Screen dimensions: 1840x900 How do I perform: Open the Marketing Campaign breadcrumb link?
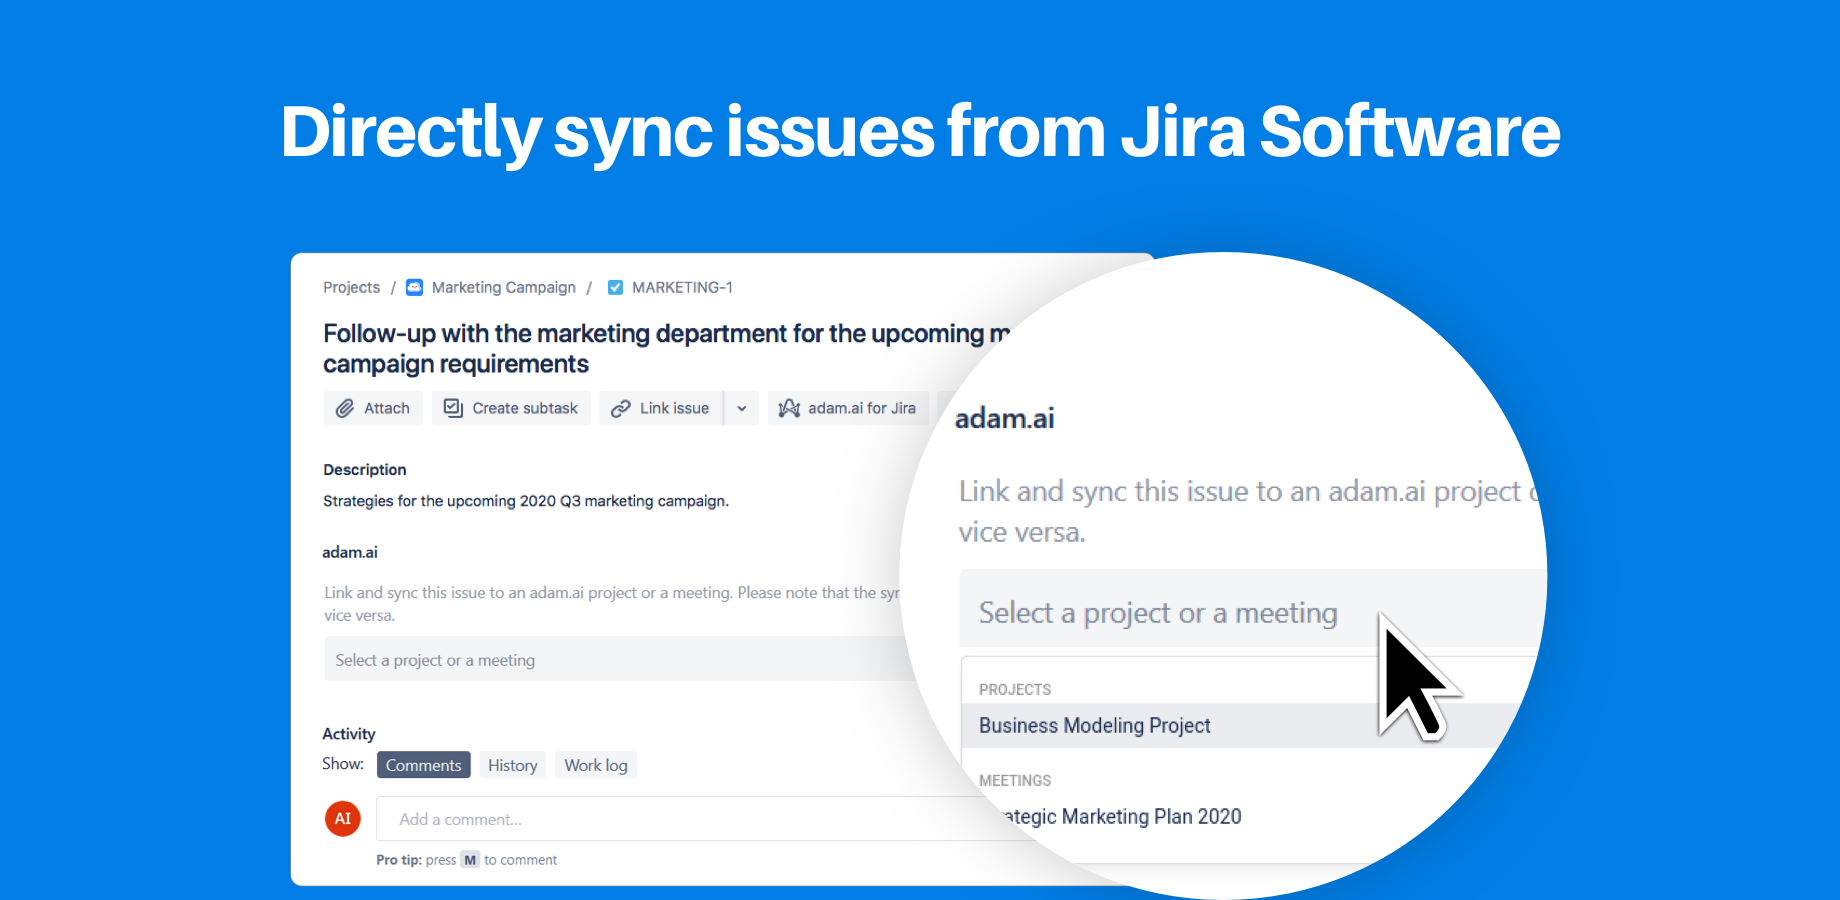tap(504, 287)
